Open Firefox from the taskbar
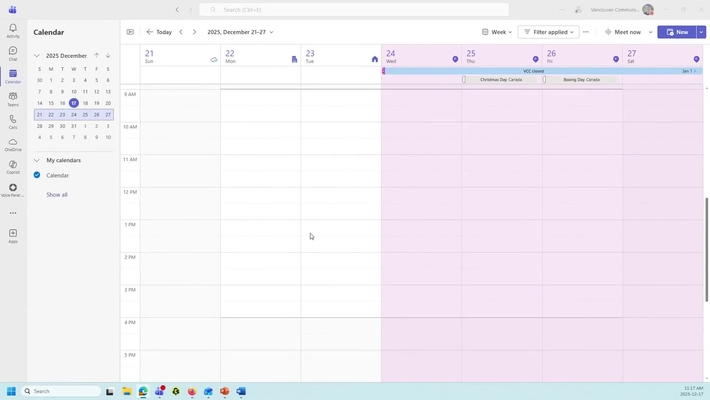The width and height of the screenshot is (710, 400). (192, 391)
